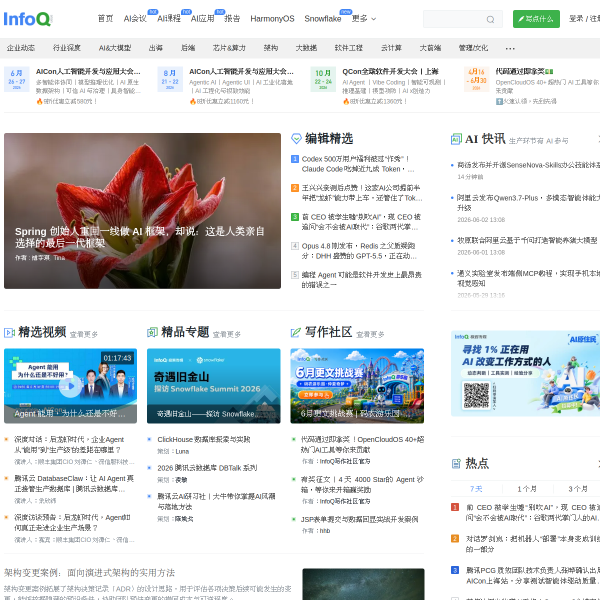Click the AI 快讯 section icon
Screen dimensions: 600x600
[456, 139]
